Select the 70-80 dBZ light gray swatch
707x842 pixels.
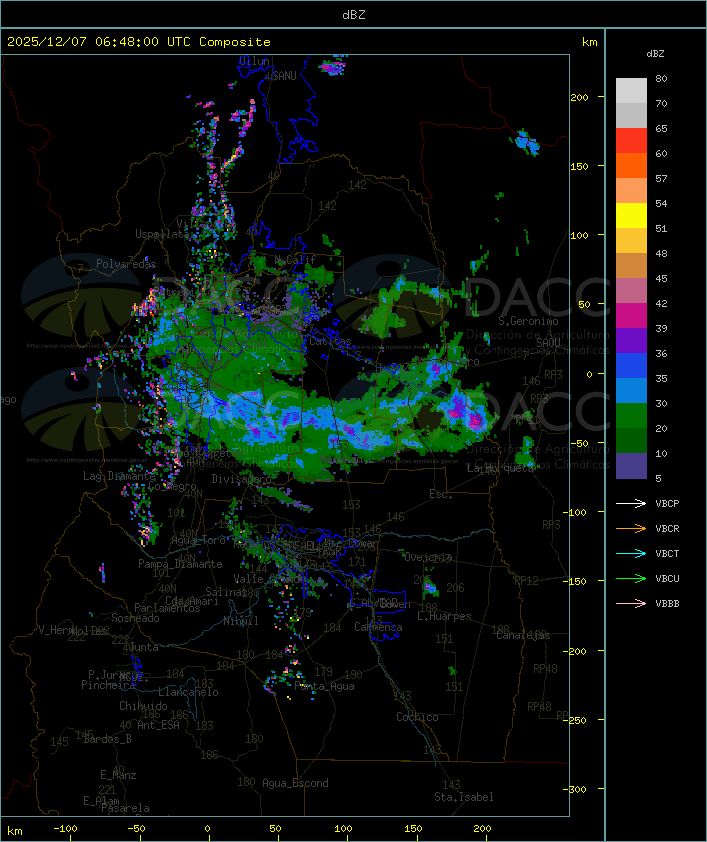[631, 91]
